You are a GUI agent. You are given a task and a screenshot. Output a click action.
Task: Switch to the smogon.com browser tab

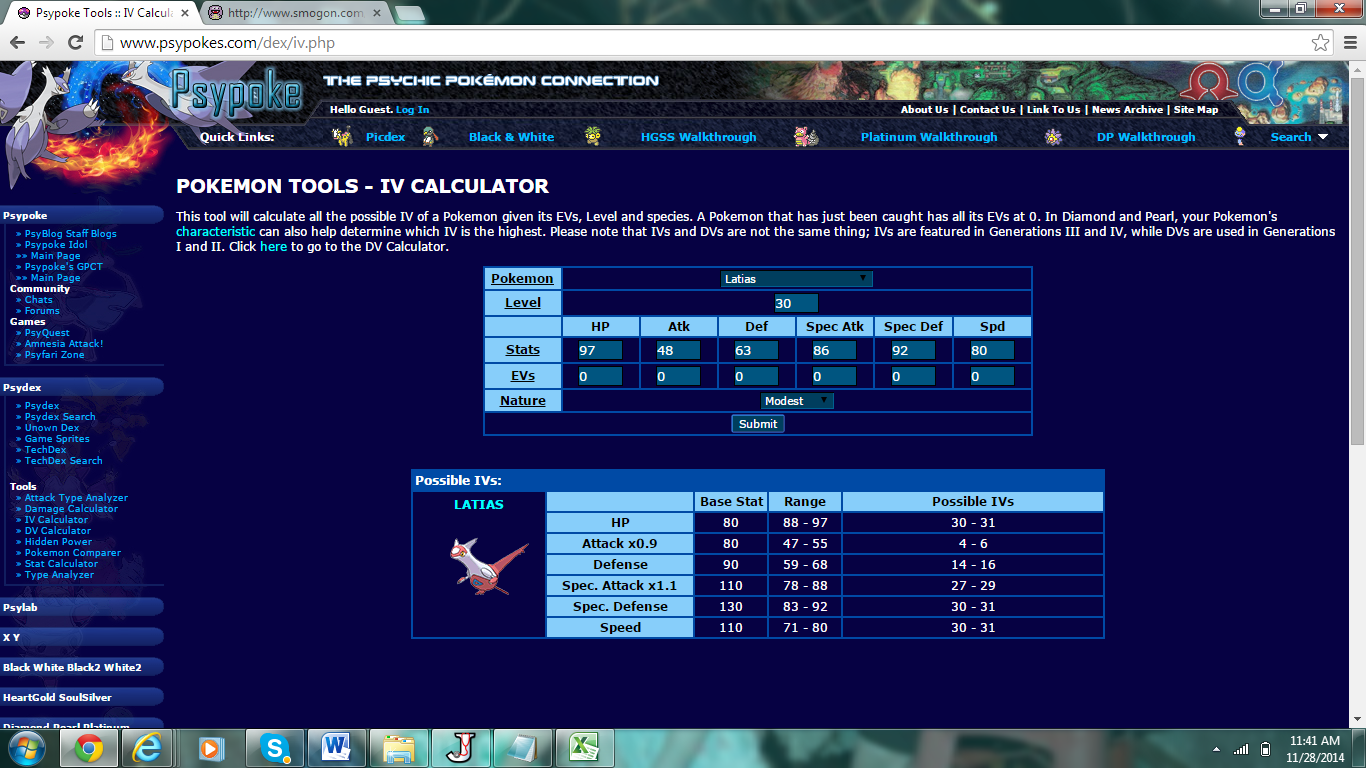point(294,14)
